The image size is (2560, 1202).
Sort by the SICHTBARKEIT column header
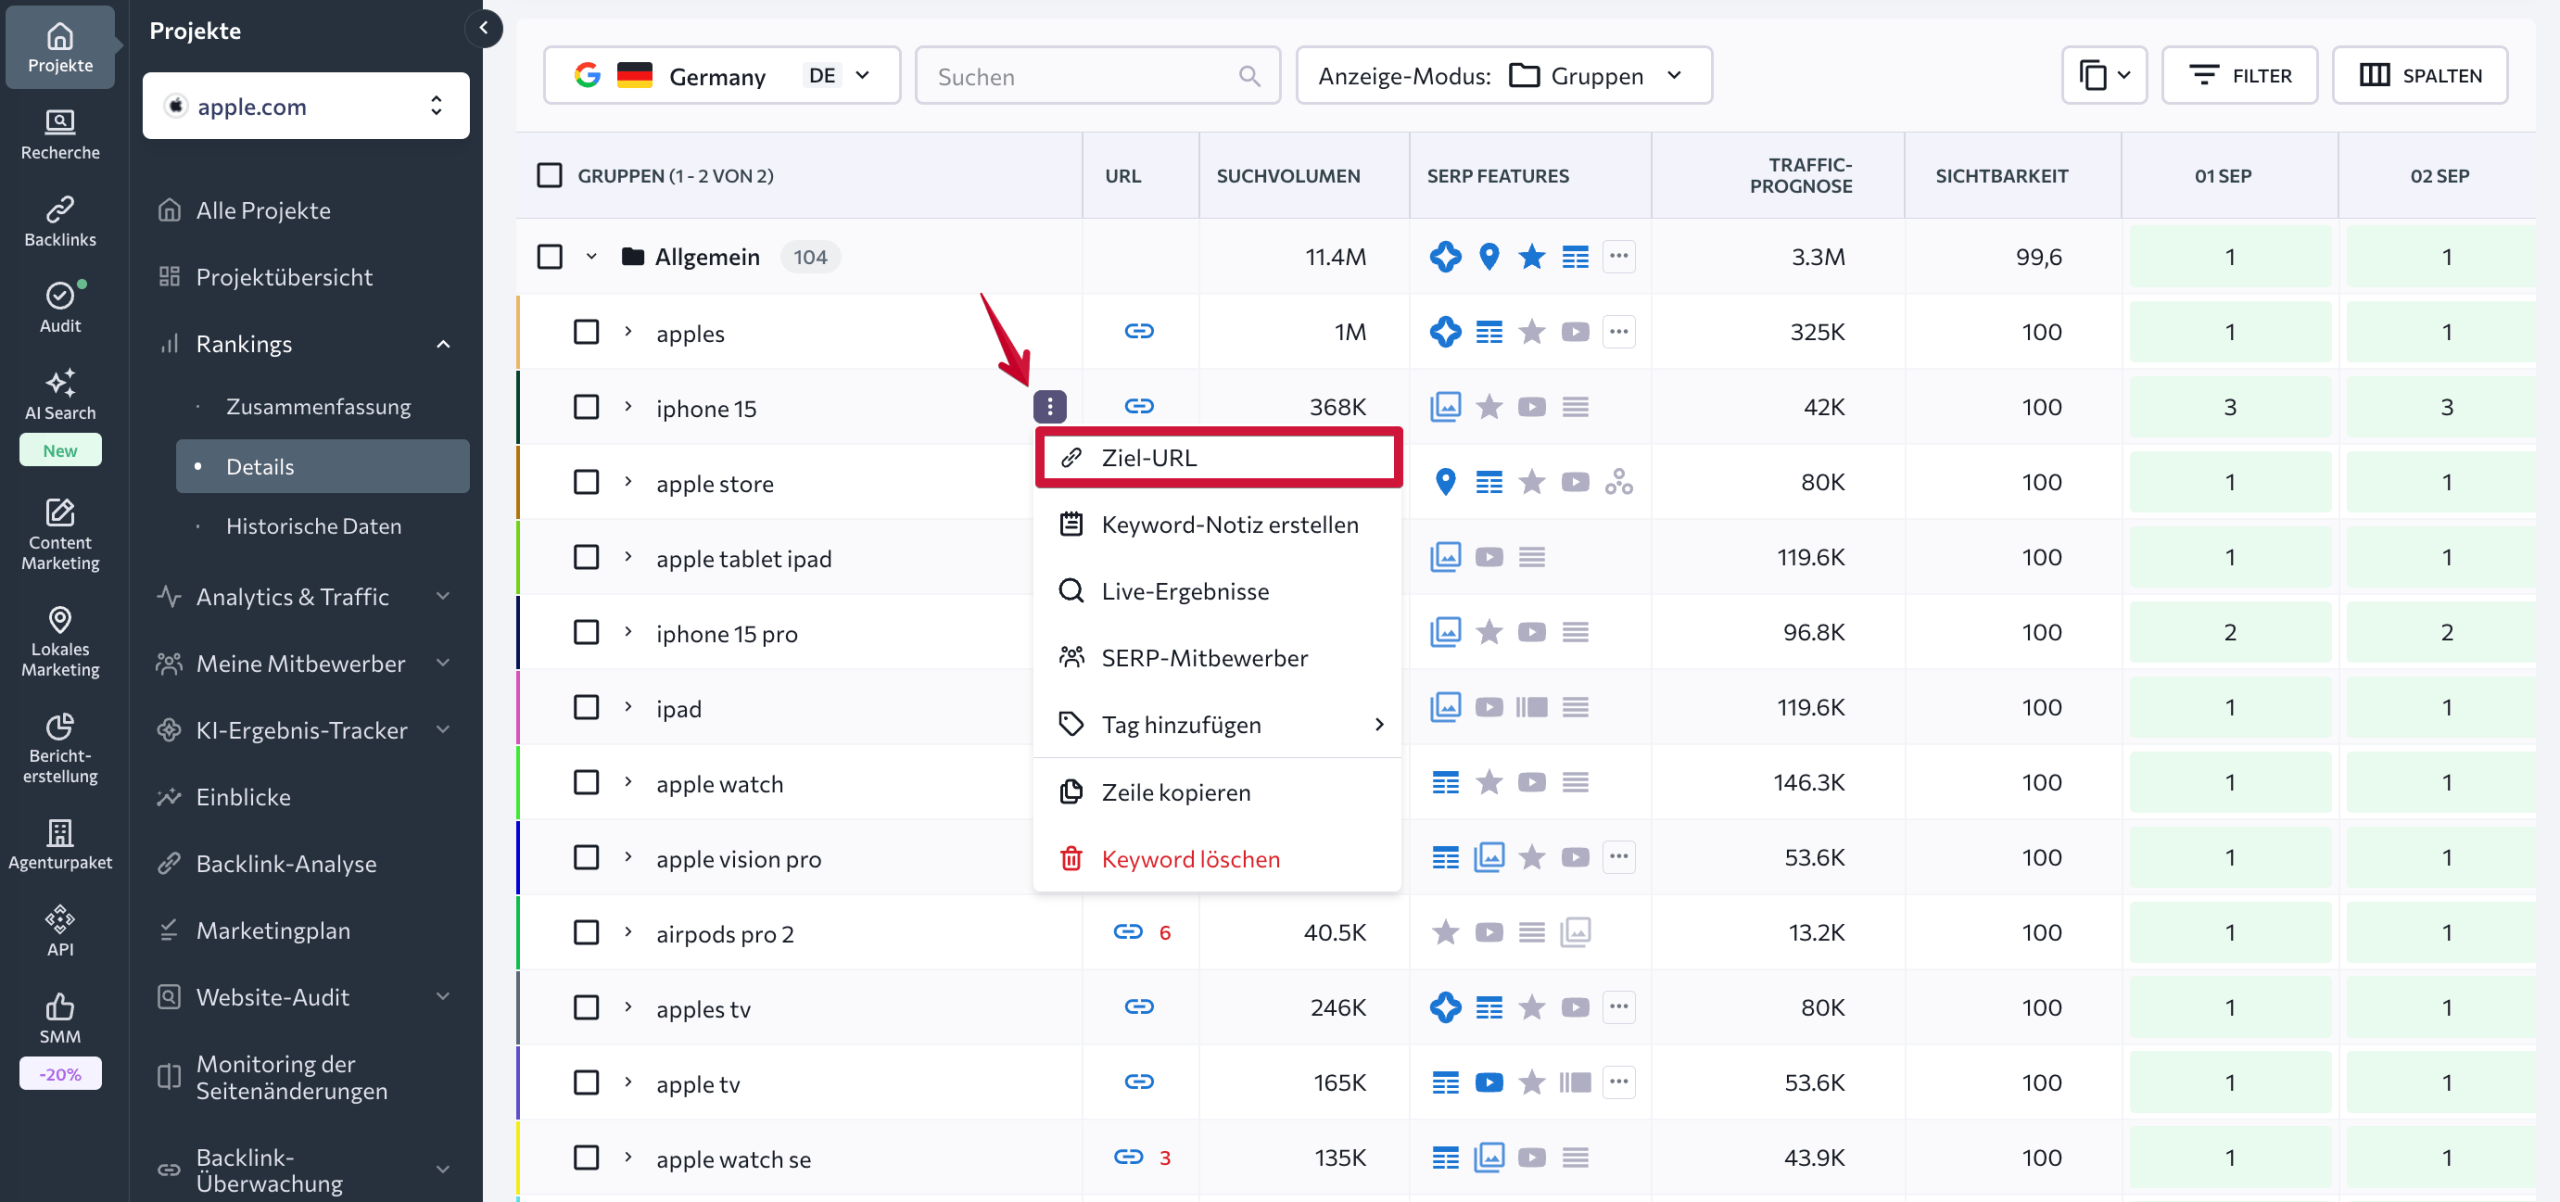pyautogui.click(x=2001, y=176)
